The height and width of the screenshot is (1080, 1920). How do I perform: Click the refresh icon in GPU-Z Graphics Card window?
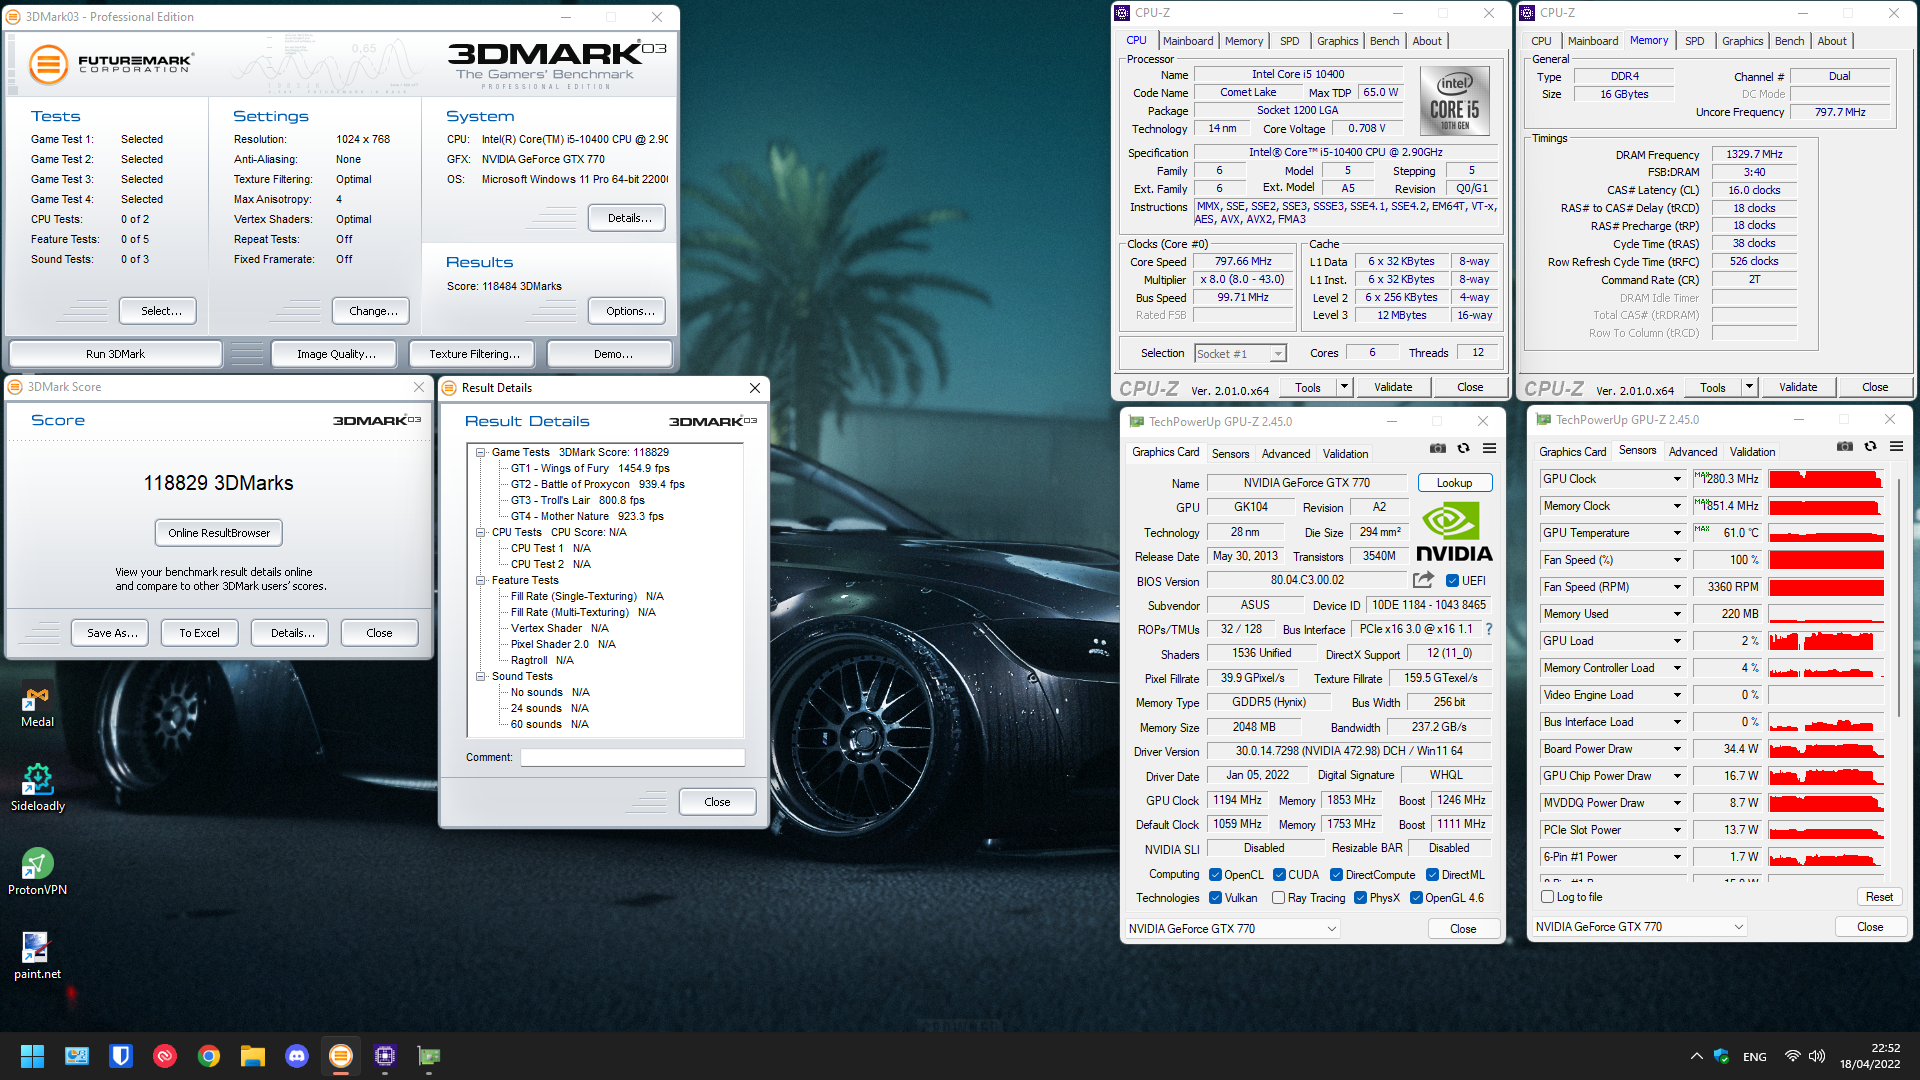click(1463, 448)
